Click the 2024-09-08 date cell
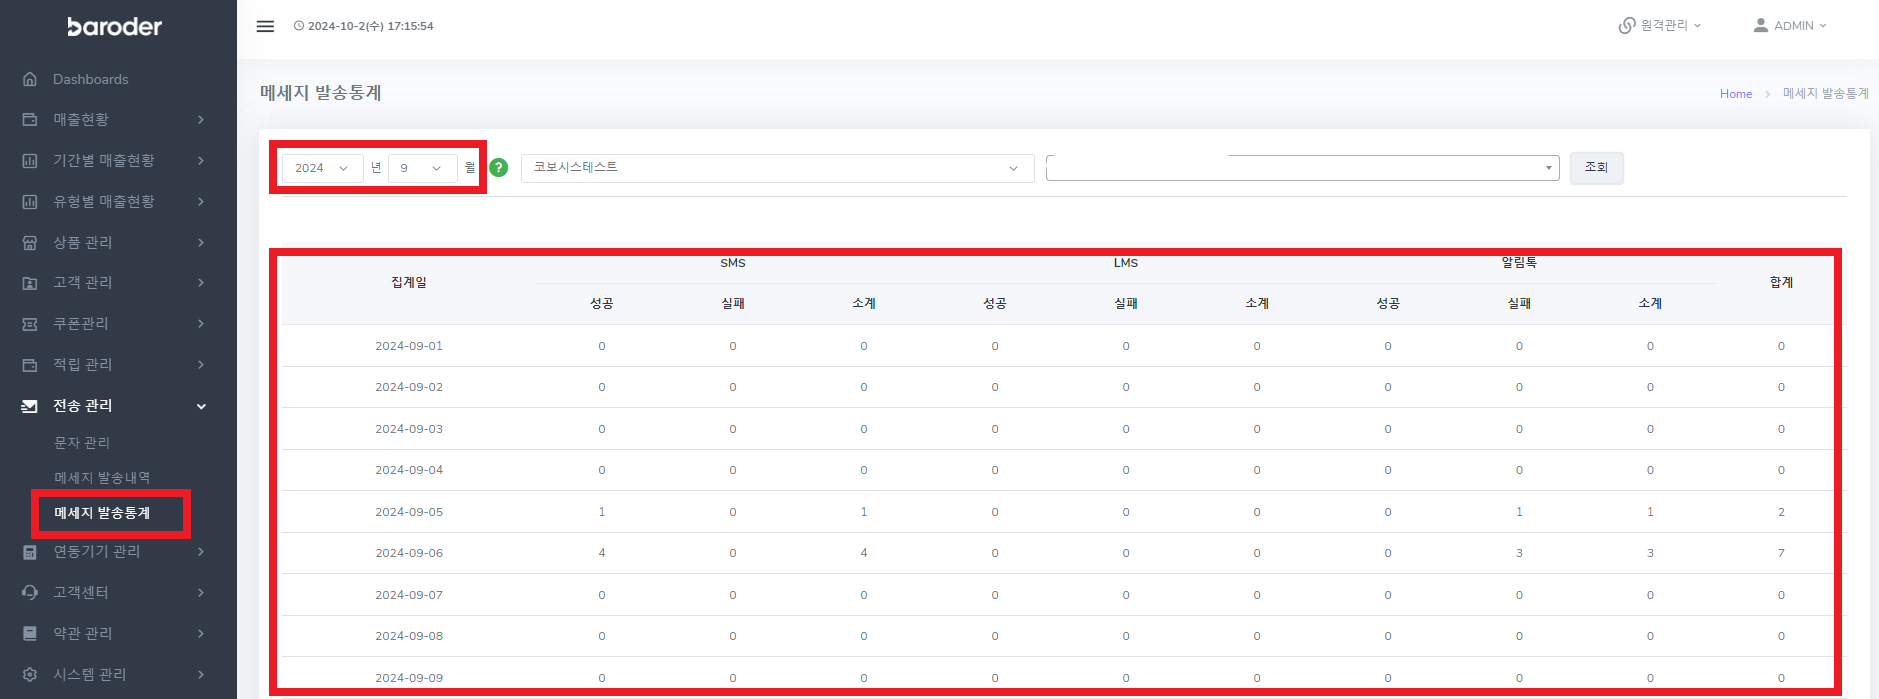Image resolution: width=1879 pixels, height=699 pixels. coord(409,636)
